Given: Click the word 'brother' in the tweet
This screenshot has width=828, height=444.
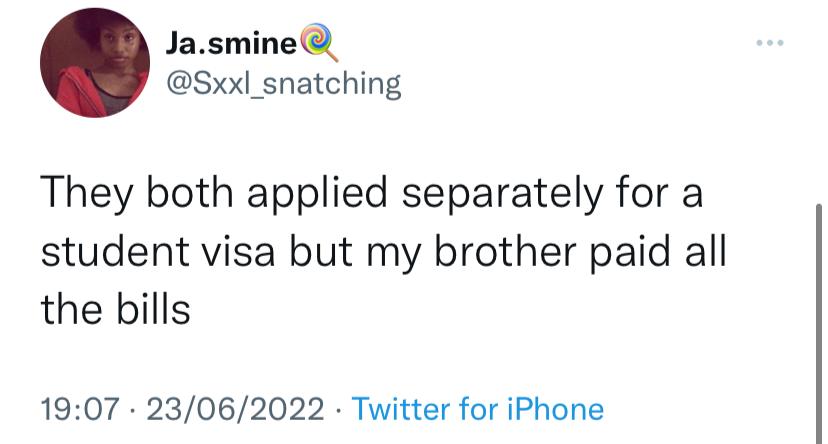Looking at the screenshot, I should (505, 251).
